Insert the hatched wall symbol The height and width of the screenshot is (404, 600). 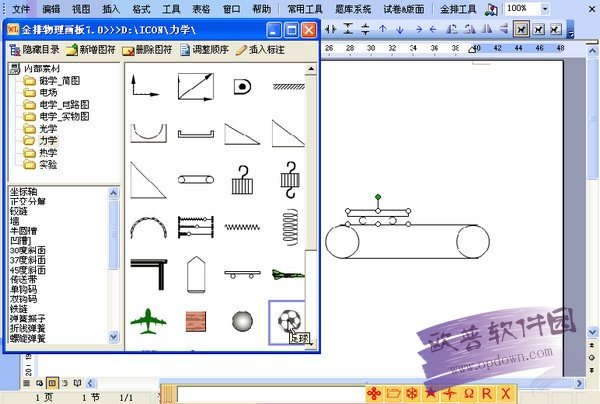coord(289,87)
